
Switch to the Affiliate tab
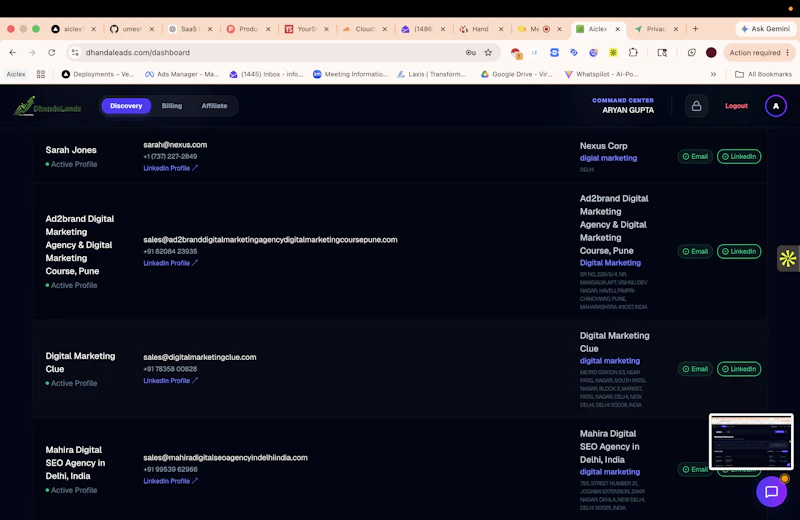(x=214, y=106)
